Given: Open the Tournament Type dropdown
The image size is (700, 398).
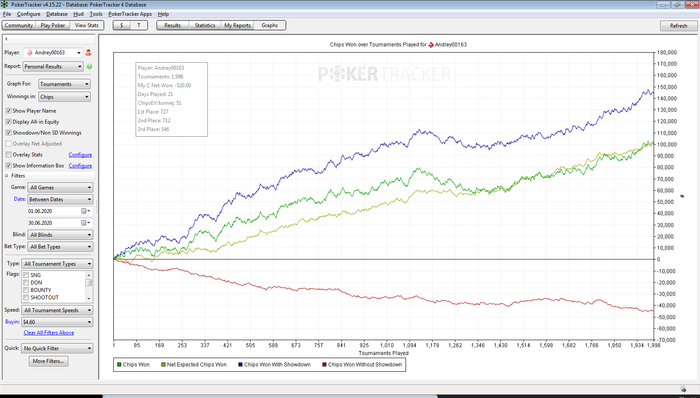Looking at the screenshot, I should coord(57,264).
